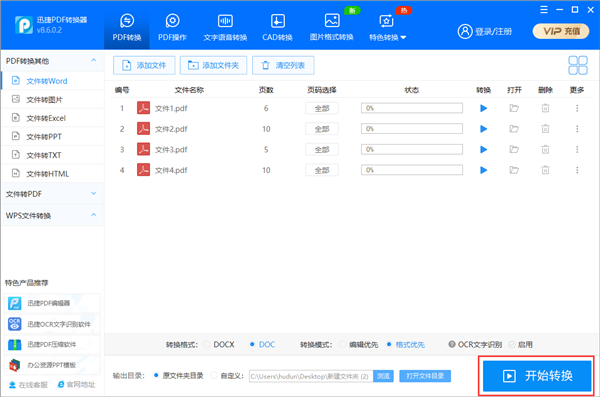This screenshot has width=600, height=397.
Task: Select 文件转PPT in sidebar
Action: 52,137
